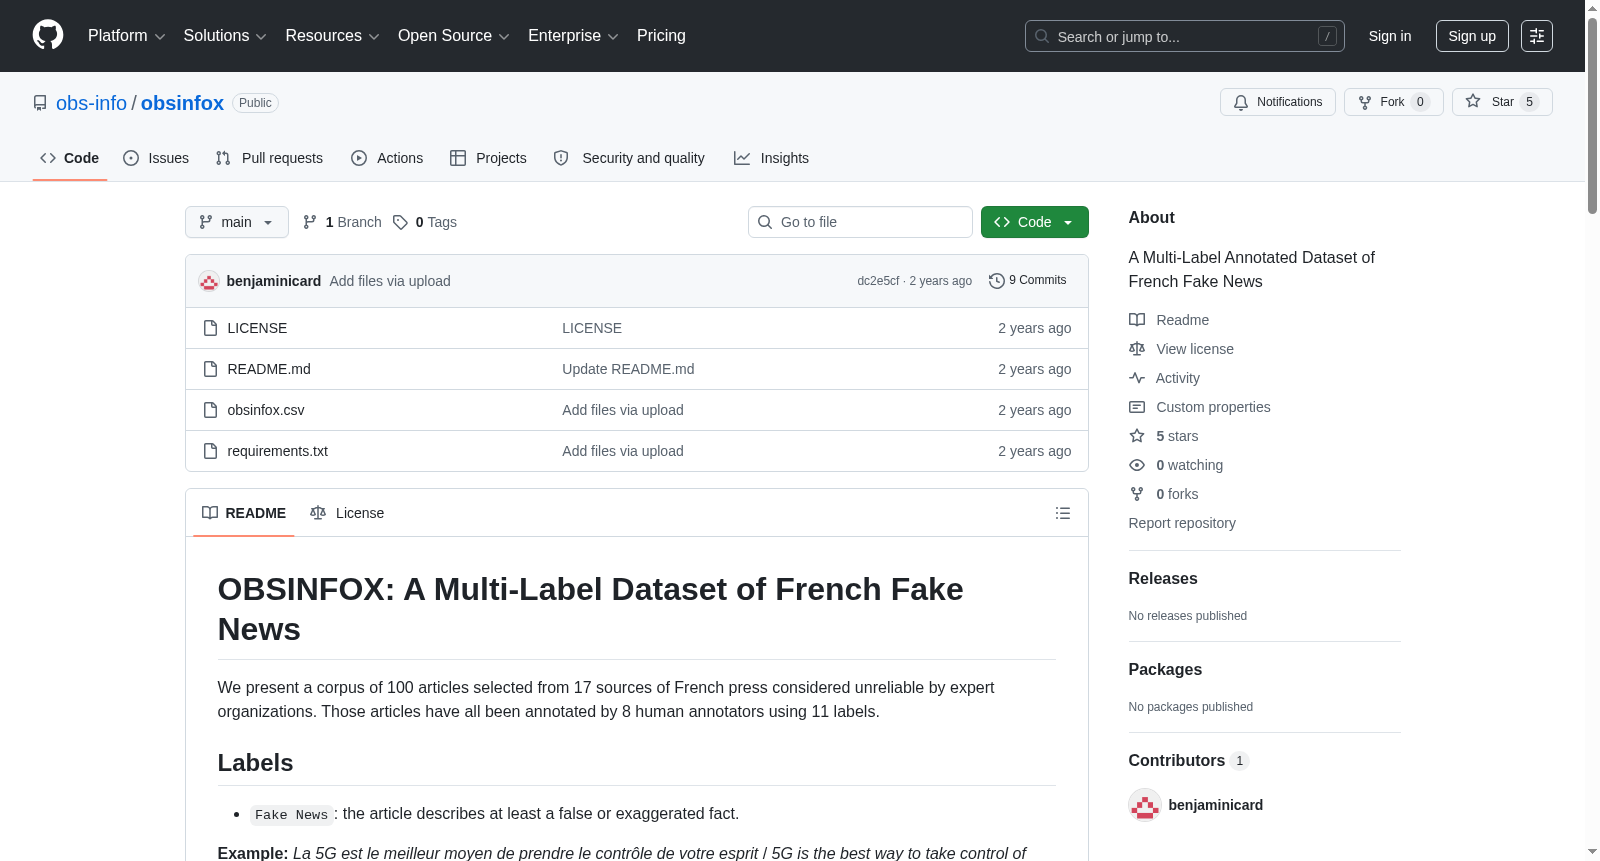The height and width of the screenshot is (861, 1600).
Task: Open the Pricing page
Action: 661,36
